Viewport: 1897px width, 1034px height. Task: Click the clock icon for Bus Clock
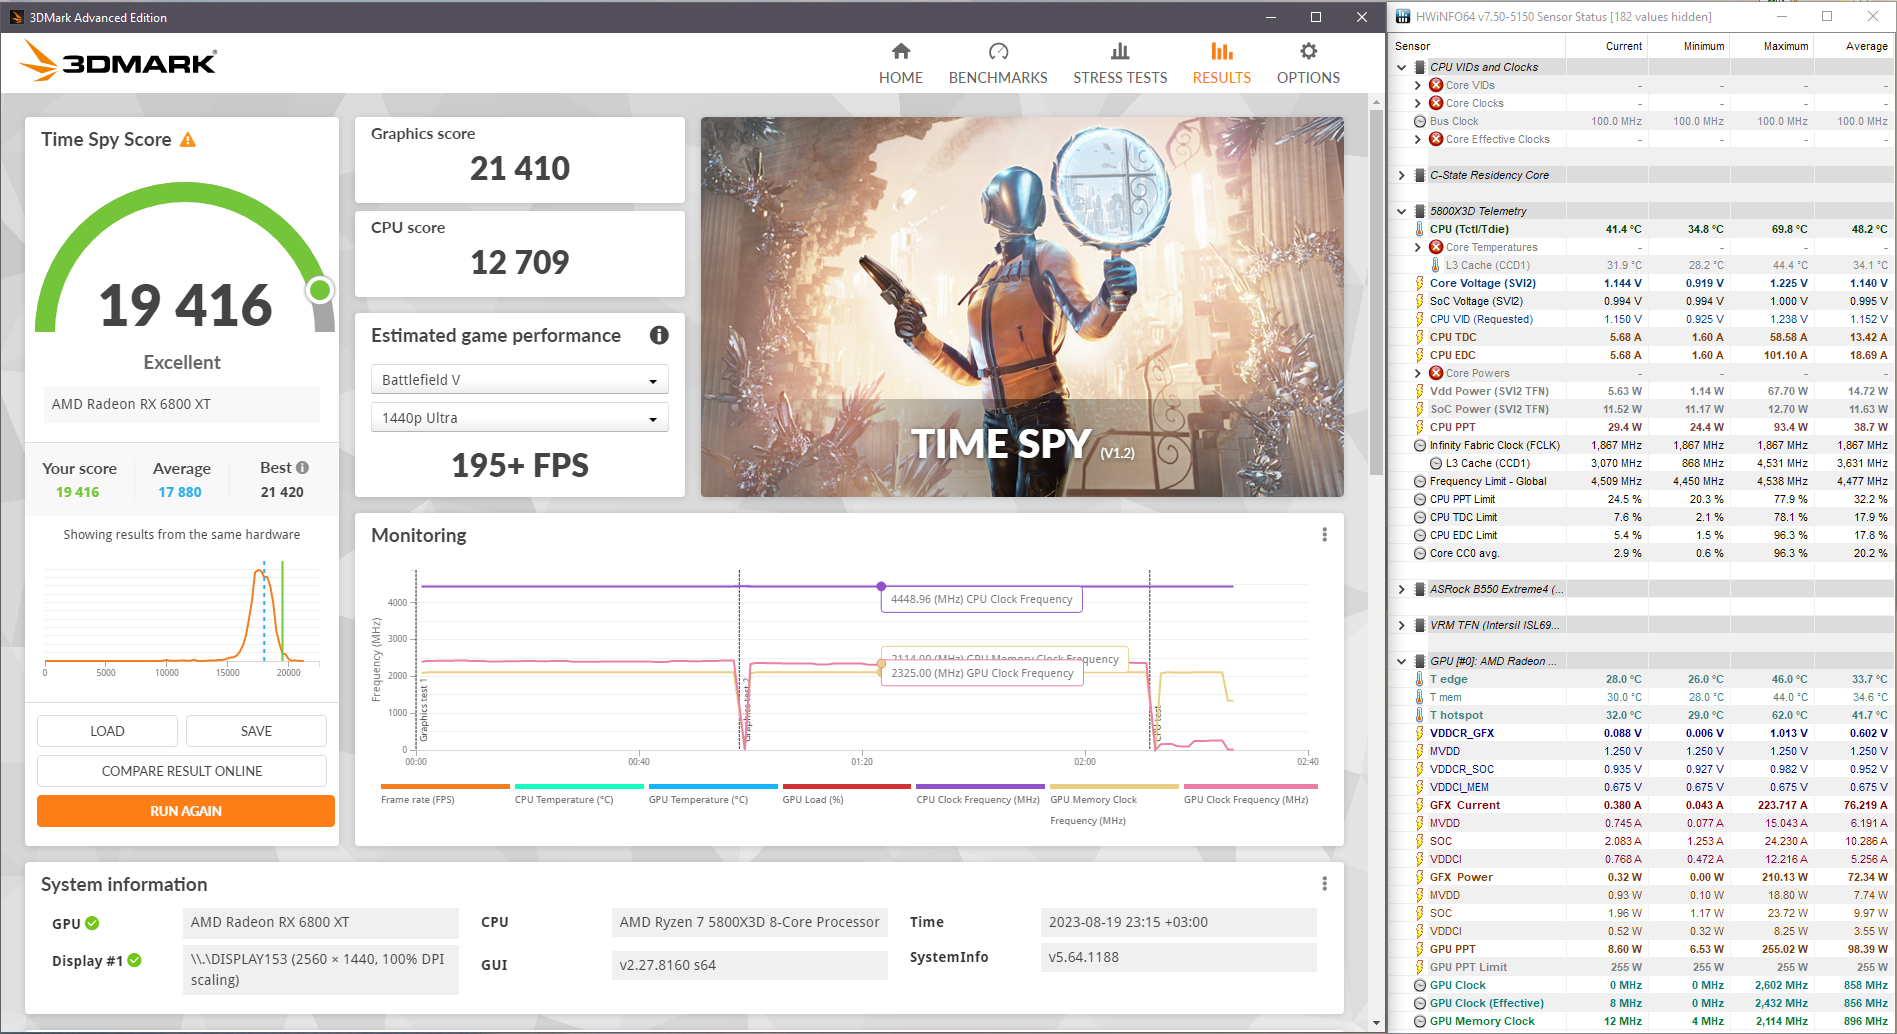1419,121
